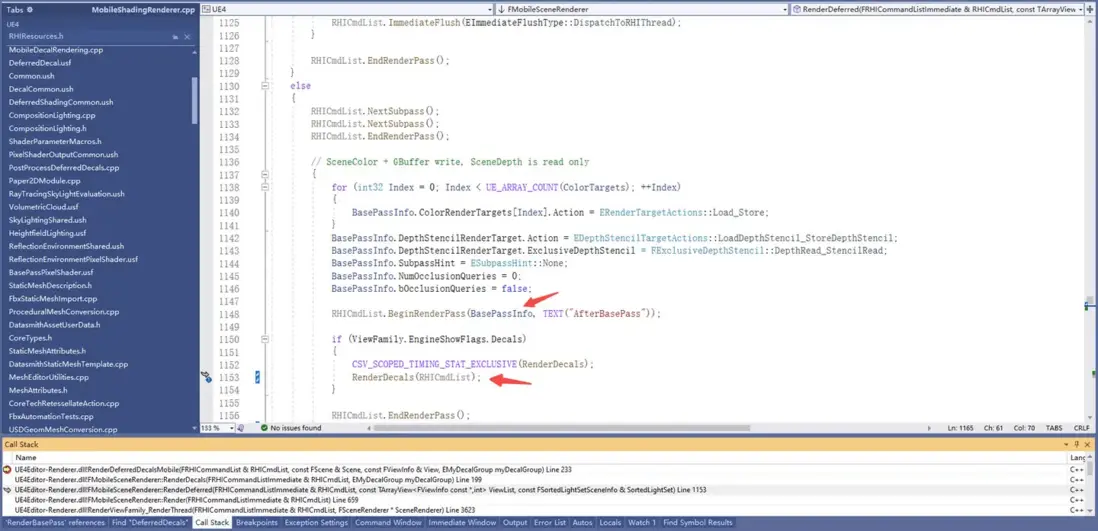1098x531 pixels.
Task: Open the Immediate Window tab
Action: click(462, 523)
